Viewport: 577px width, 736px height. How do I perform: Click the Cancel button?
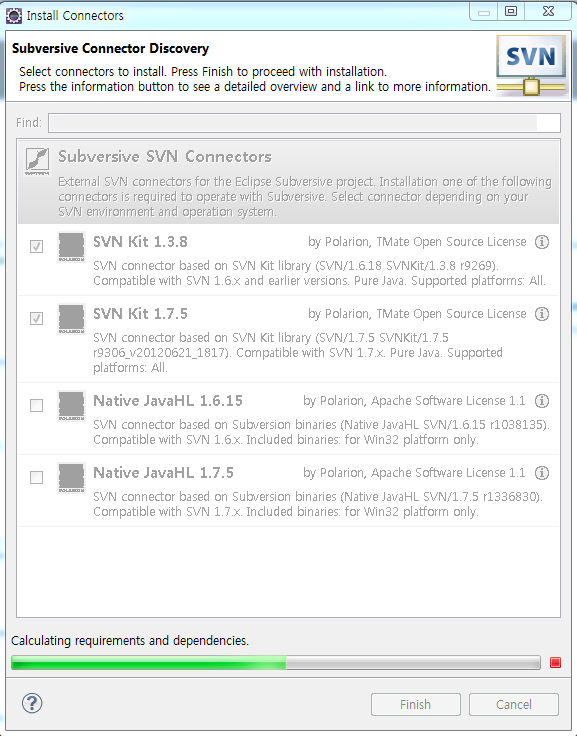pyautogui.click(x=514, y=705)
